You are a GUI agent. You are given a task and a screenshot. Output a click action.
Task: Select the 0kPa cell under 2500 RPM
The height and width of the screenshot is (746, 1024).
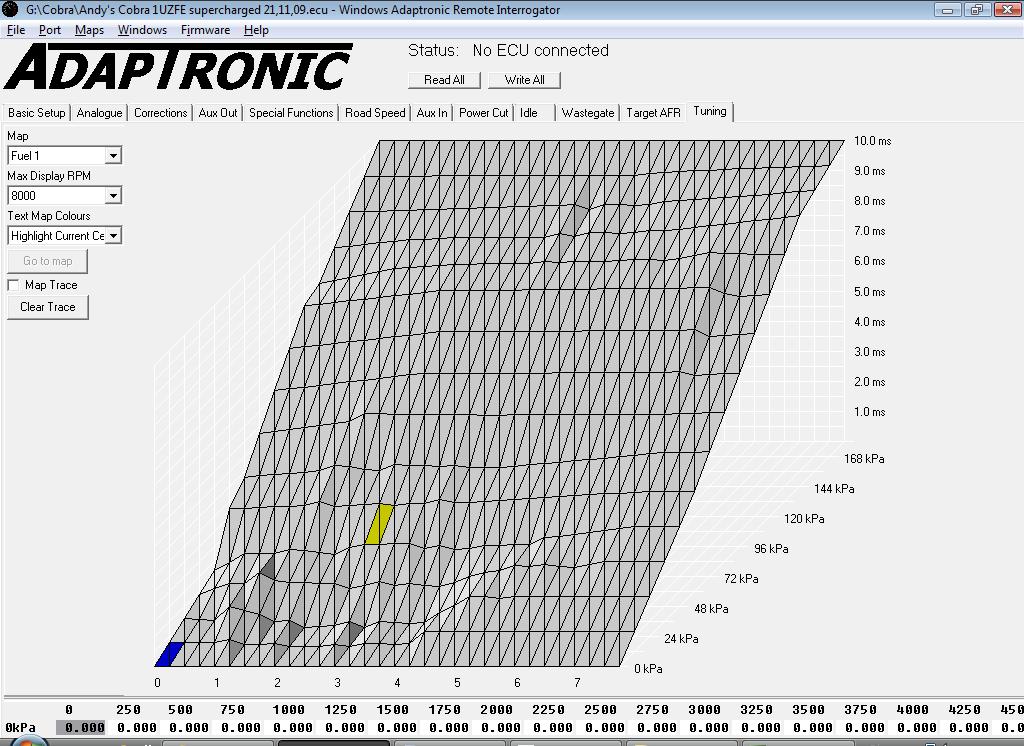click(605, 728)
